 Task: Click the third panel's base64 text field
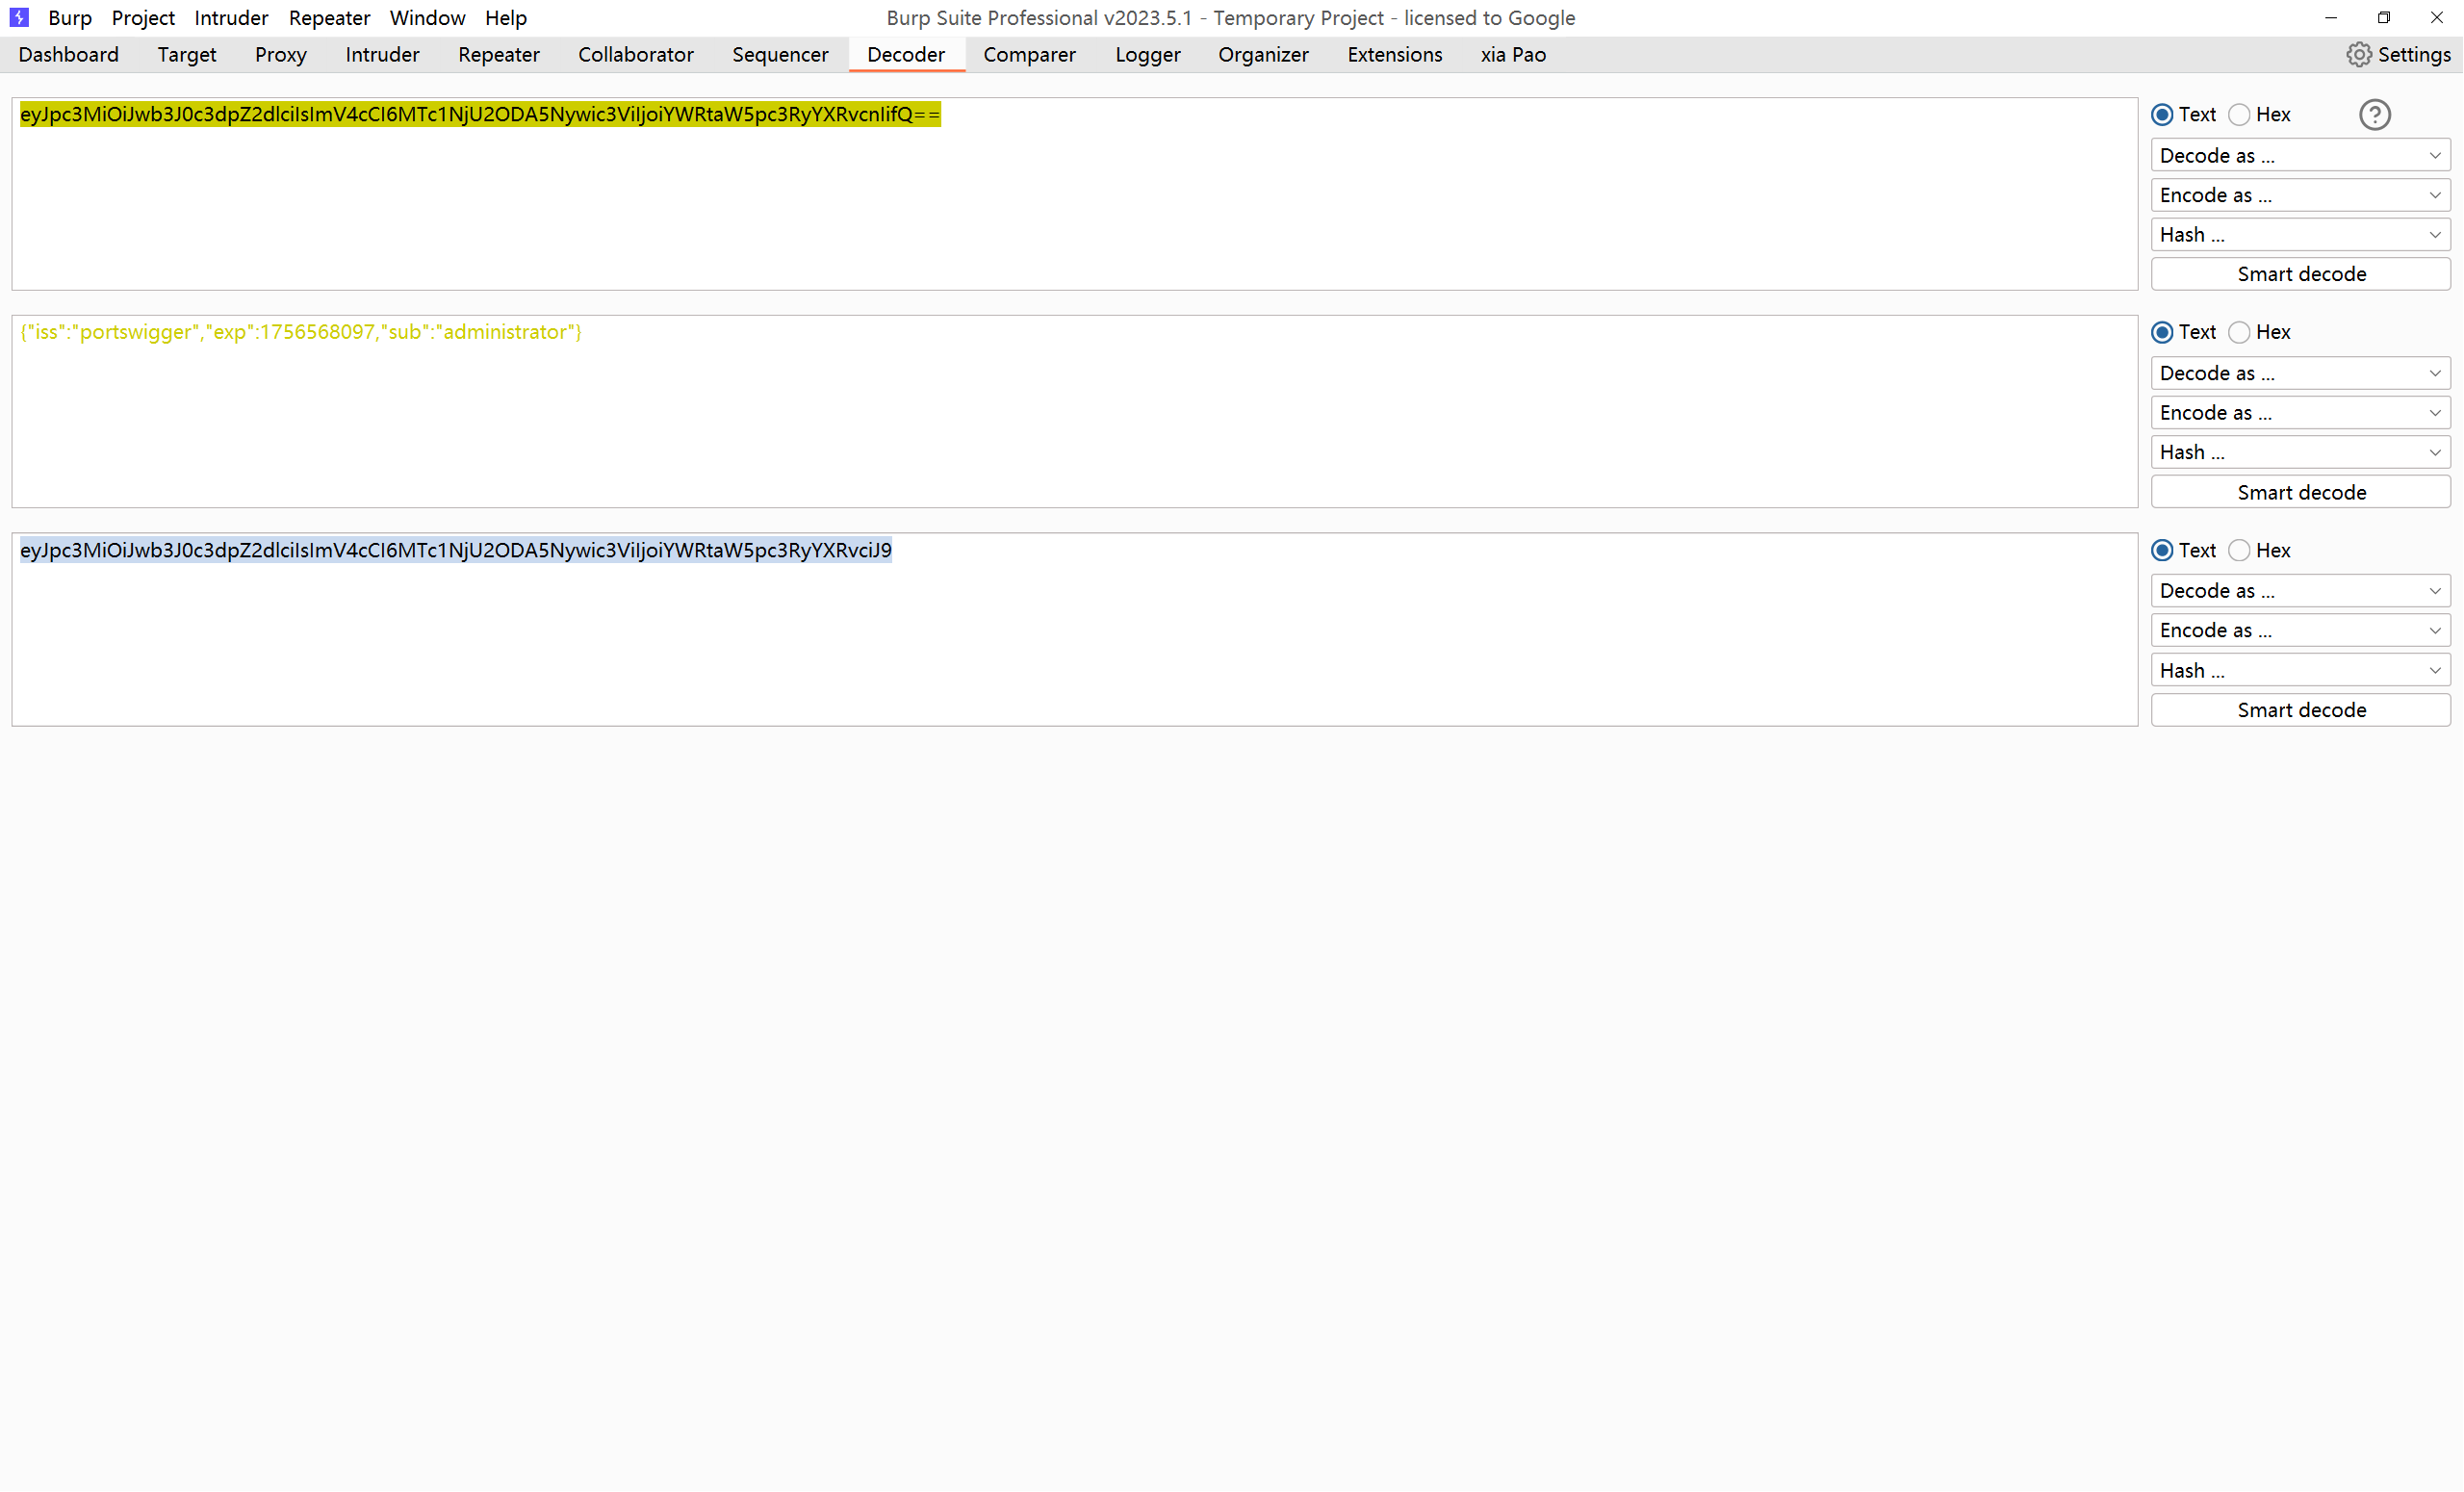(1073, 630)
